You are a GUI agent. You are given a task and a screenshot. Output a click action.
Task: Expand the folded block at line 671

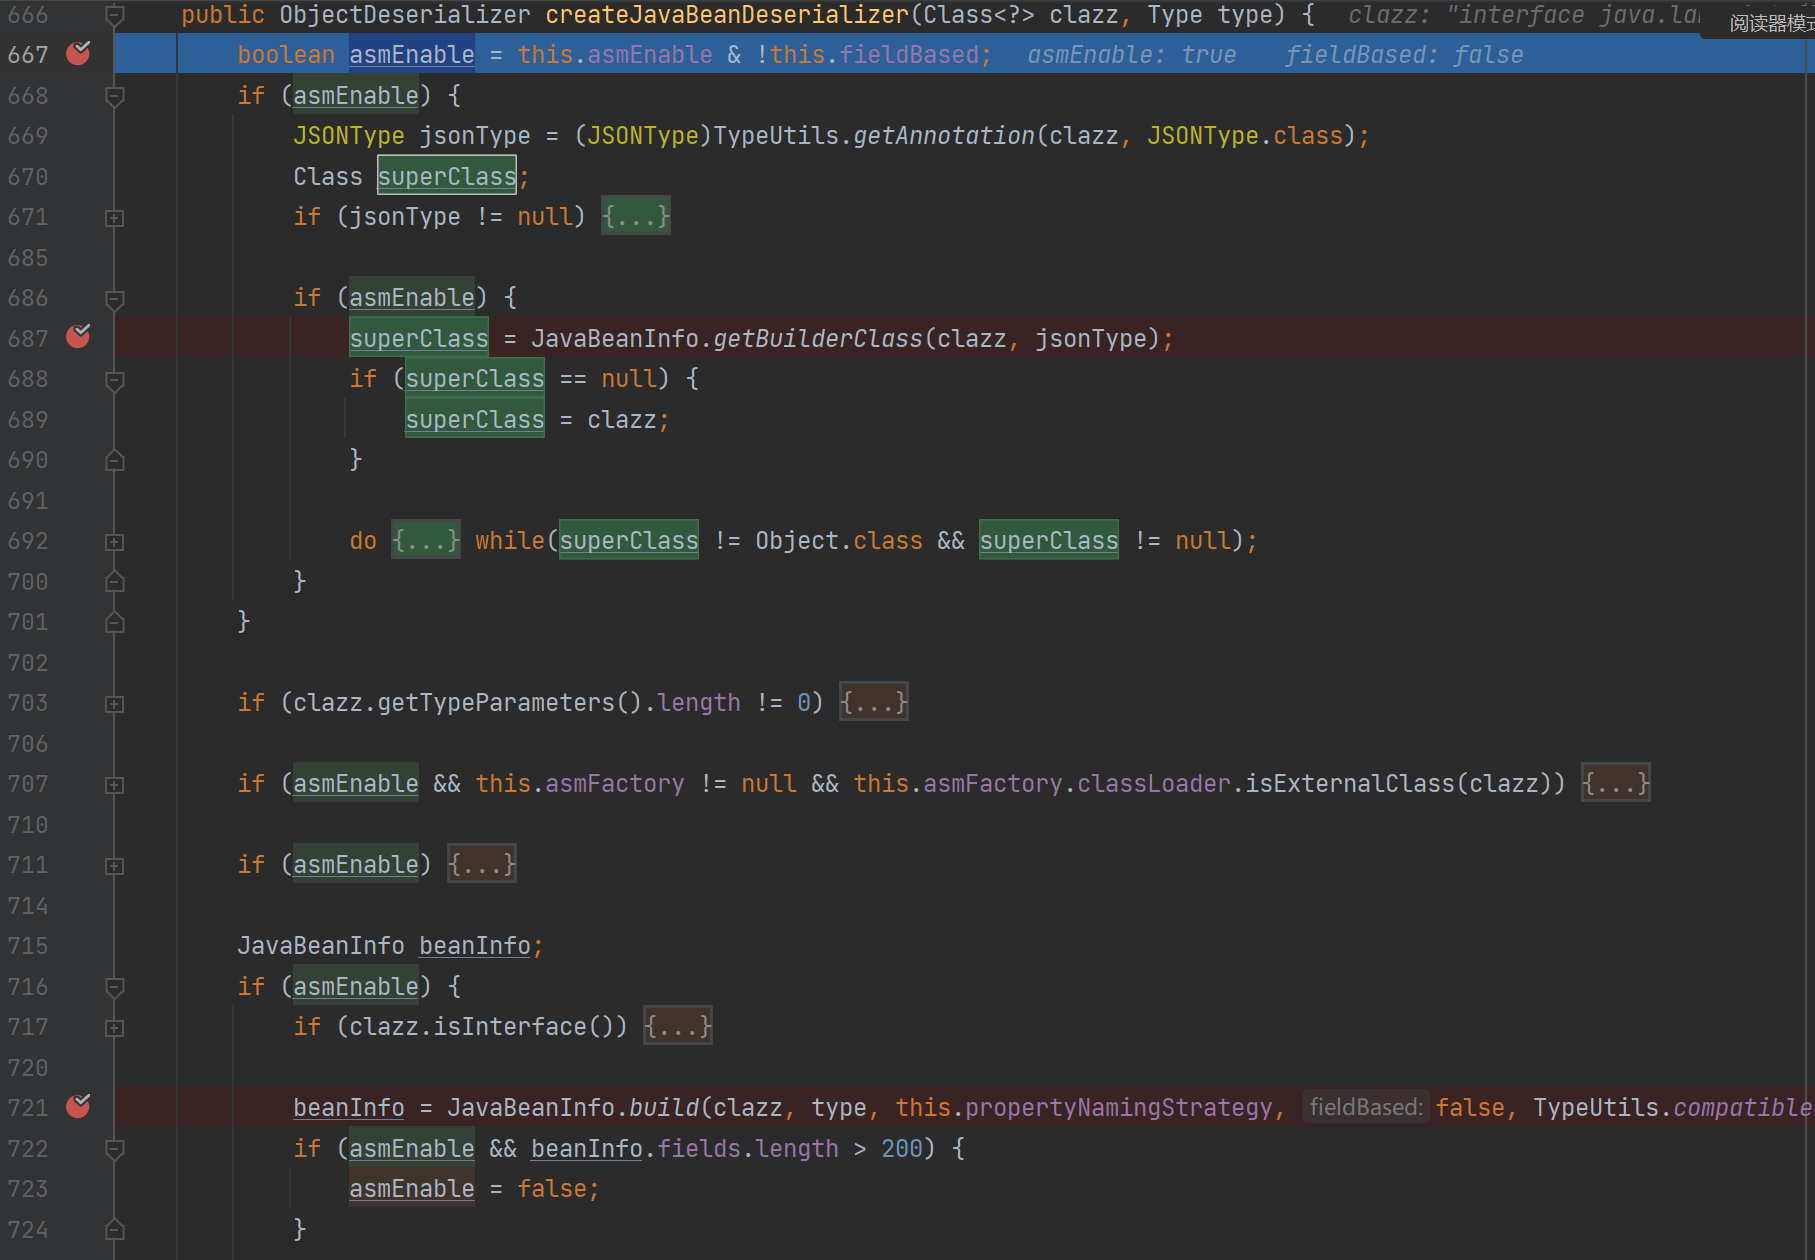(115, 218)
